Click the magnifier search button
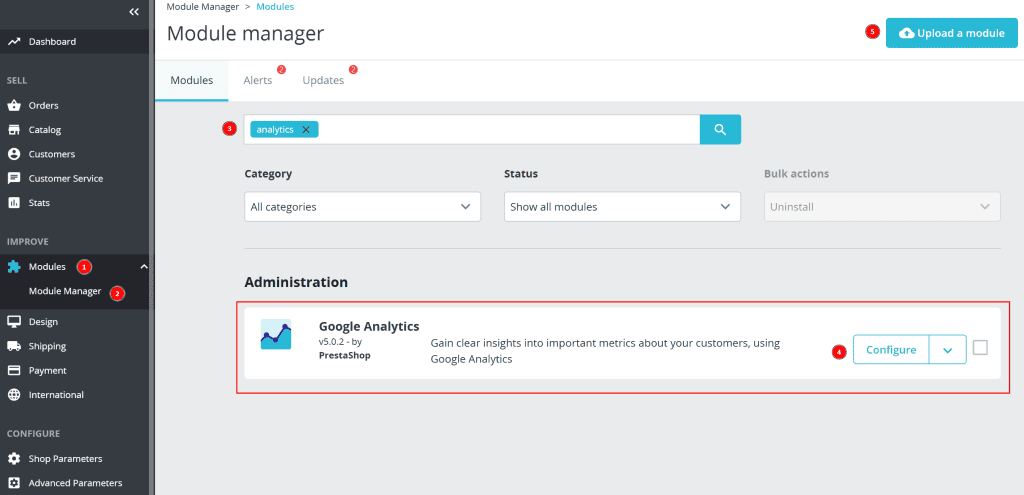1024x495 pixels. 720,129
